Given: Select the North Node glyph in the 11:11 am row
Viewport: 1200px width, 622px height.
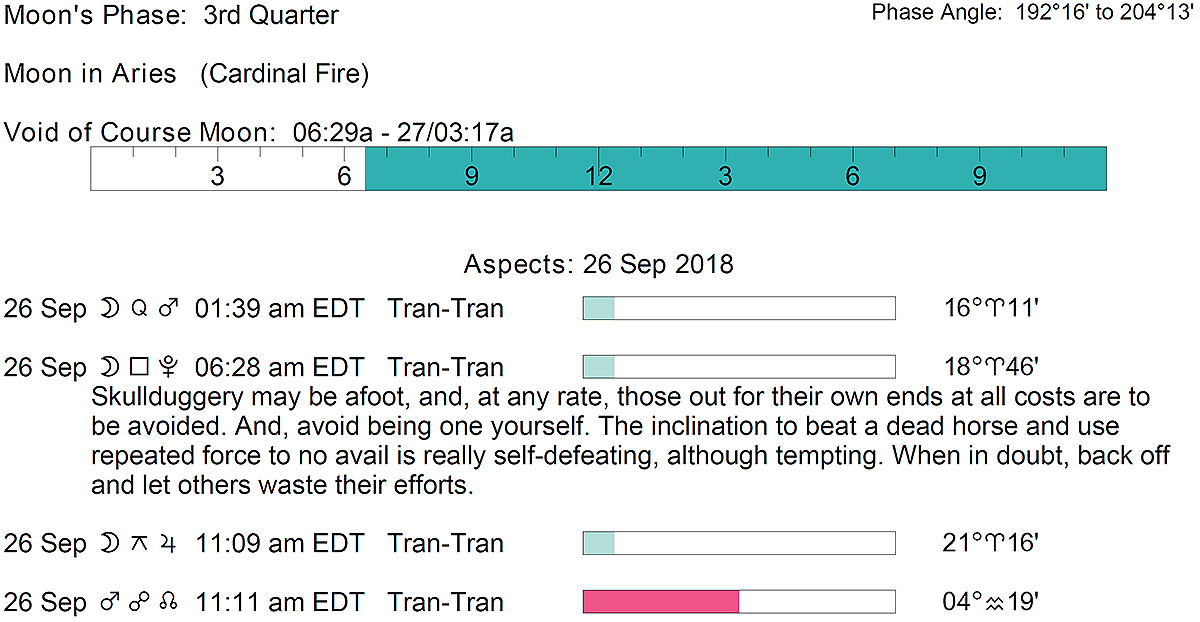Looking at the screenshot, I should 169,603.
